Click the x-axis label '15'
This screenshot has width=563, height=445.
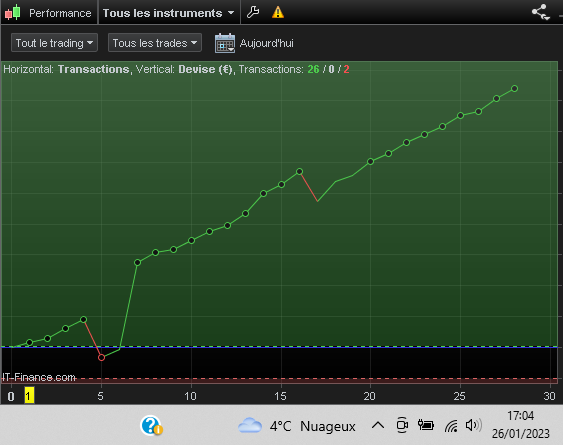point(280,396)
